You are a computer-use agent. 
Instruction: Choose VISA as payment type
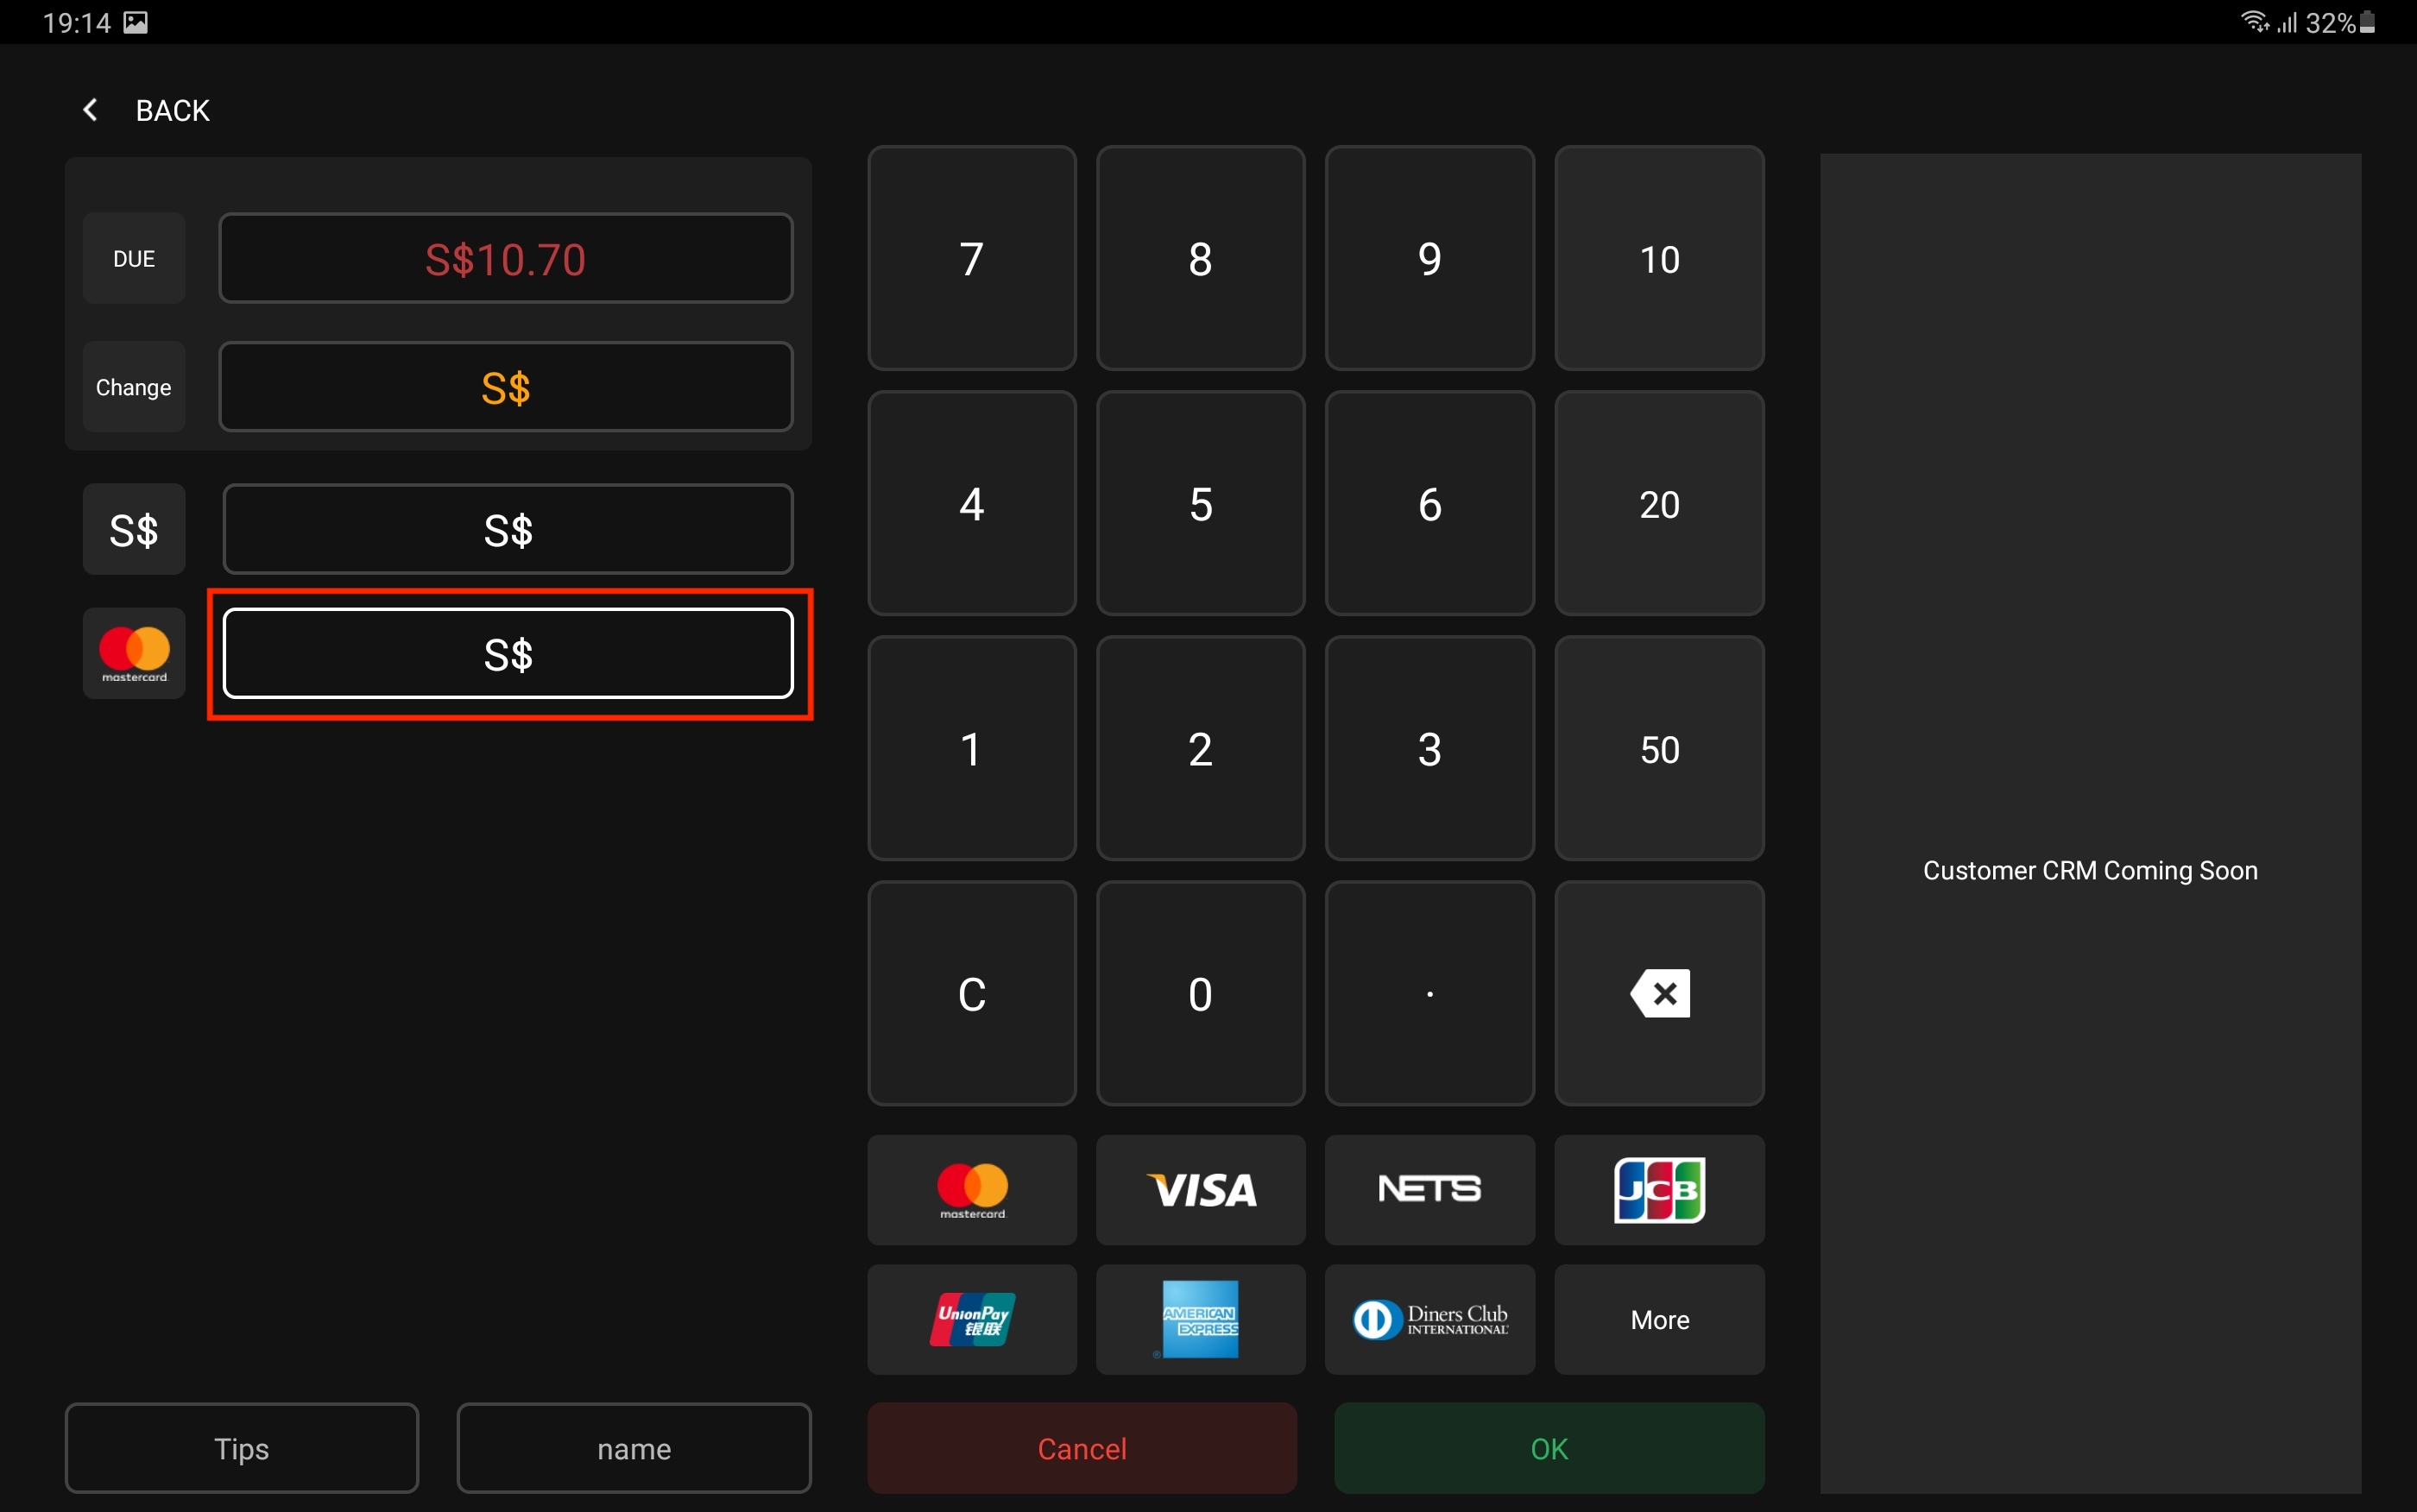(x=1200, y=1189)
